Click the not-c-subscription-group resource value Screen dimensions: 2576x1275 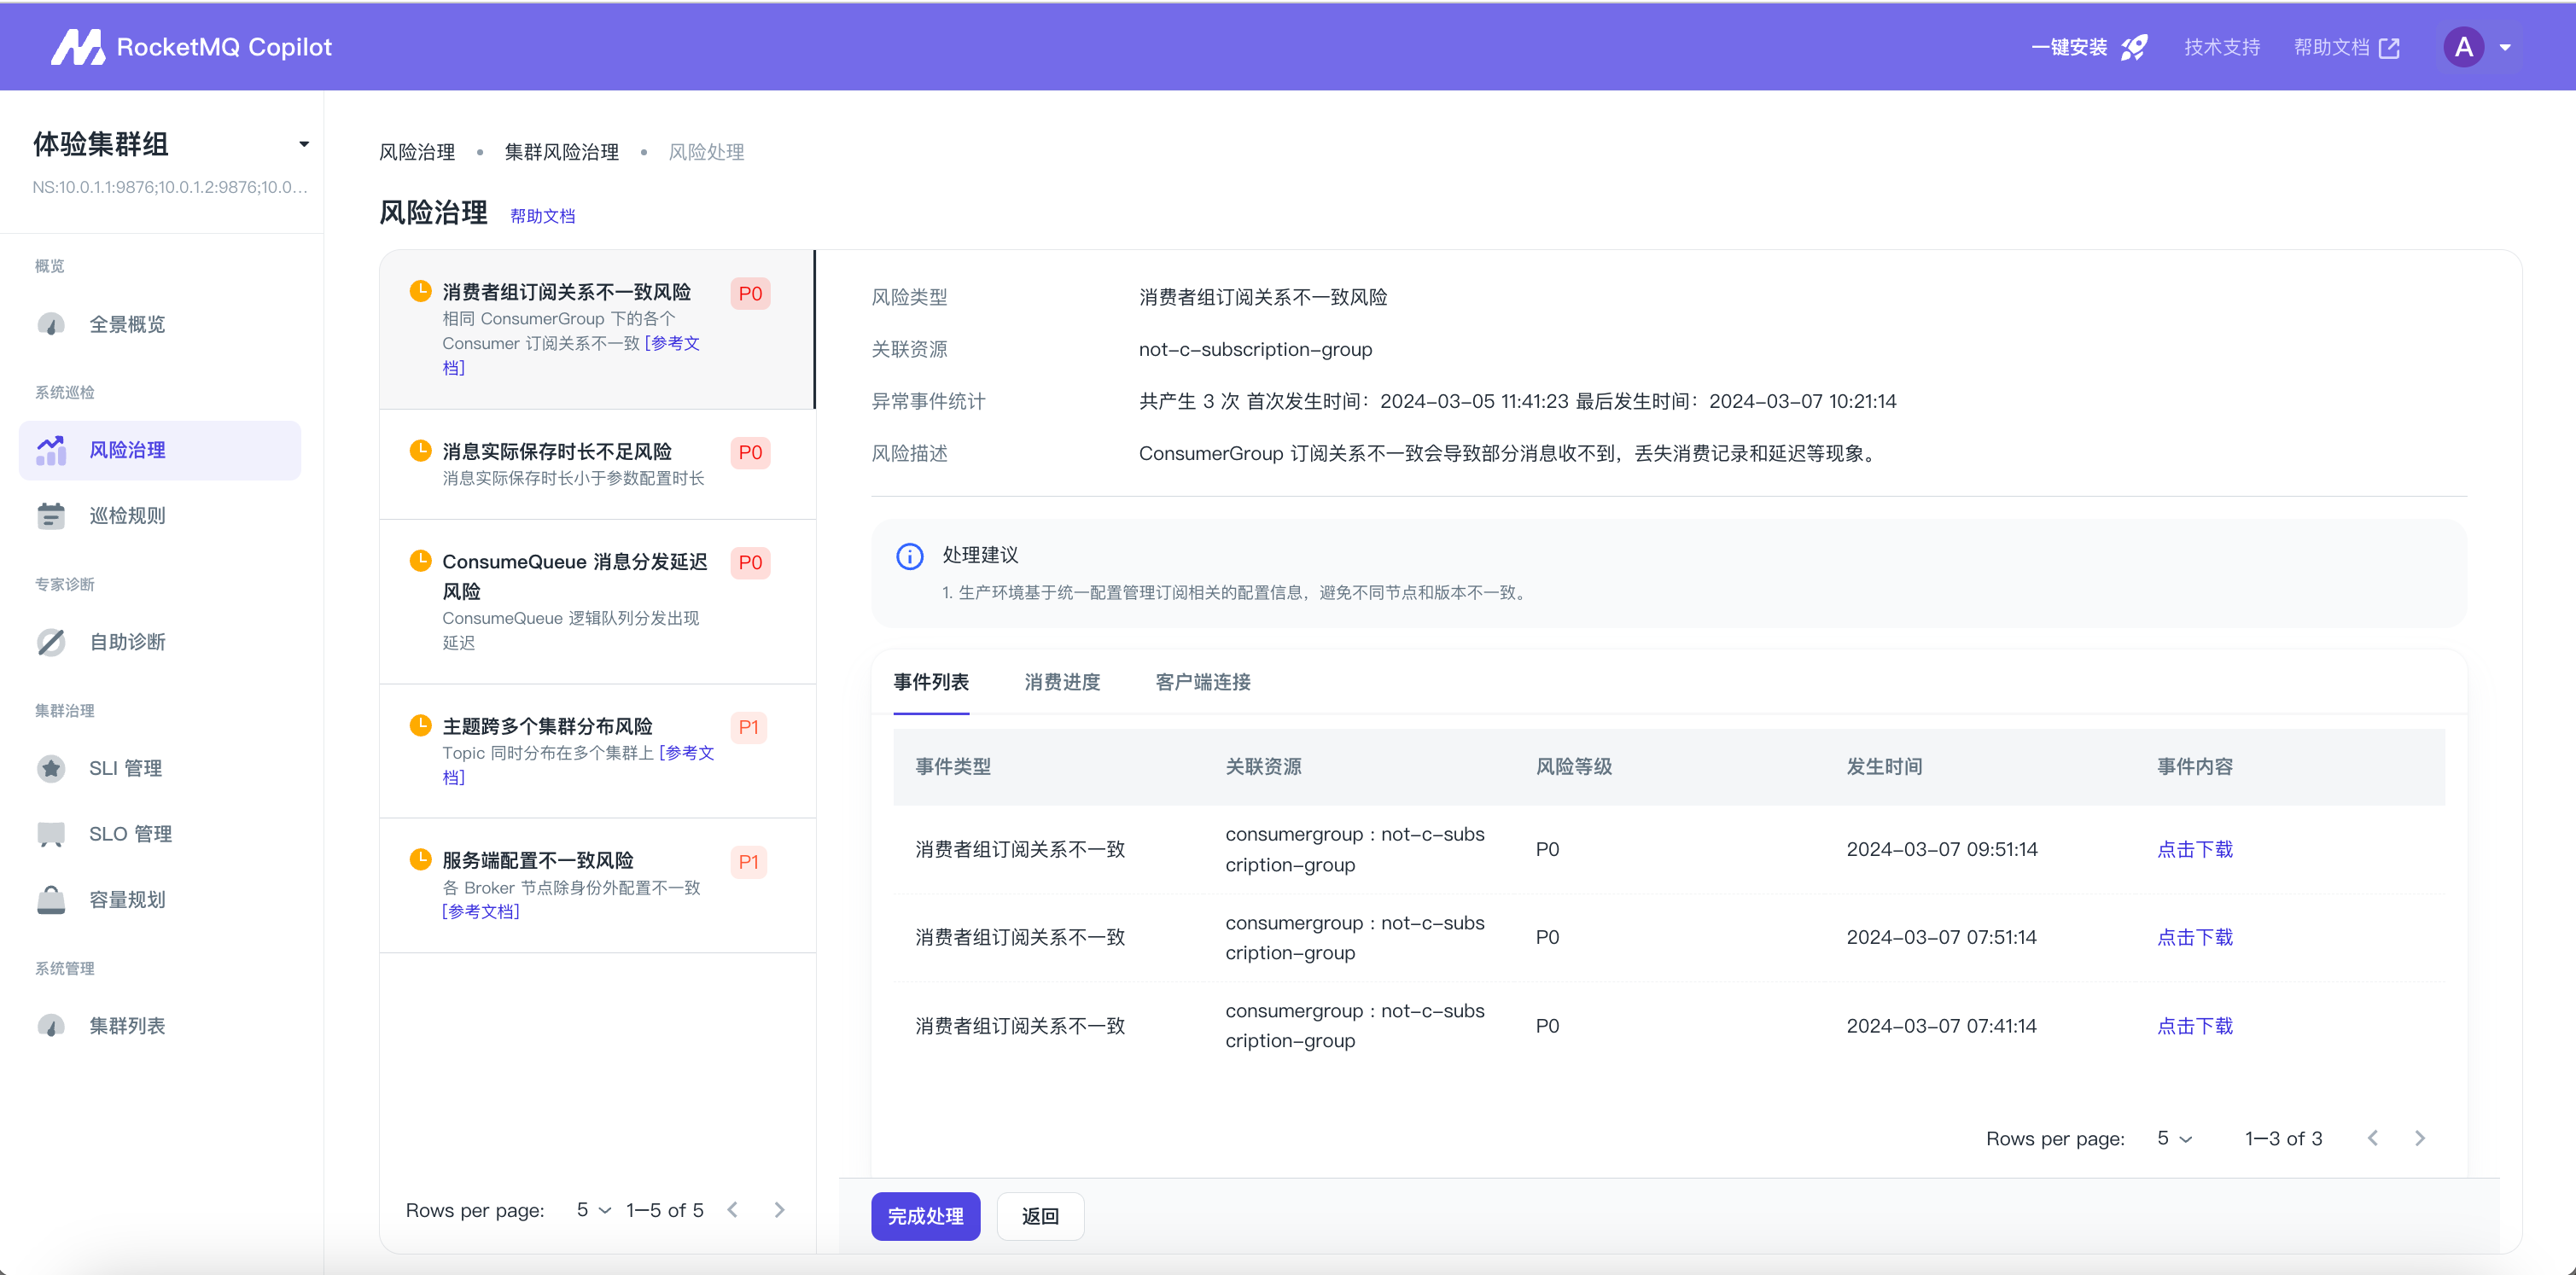point(1255,349)
